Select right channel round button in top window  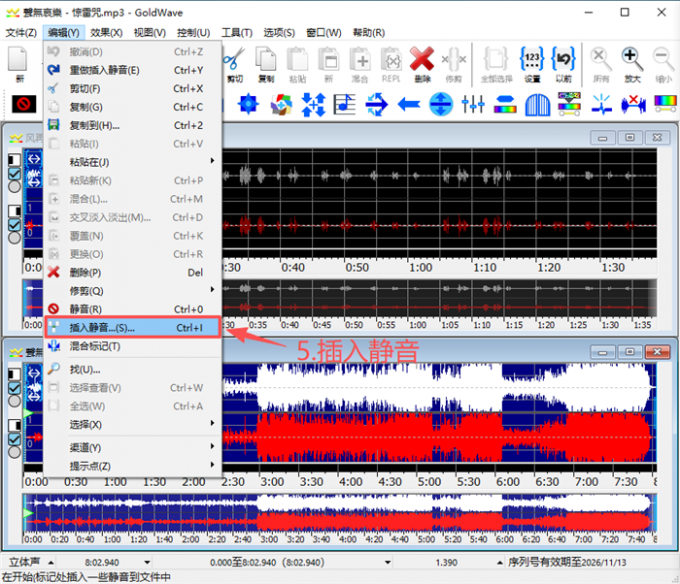pos(14,238)
